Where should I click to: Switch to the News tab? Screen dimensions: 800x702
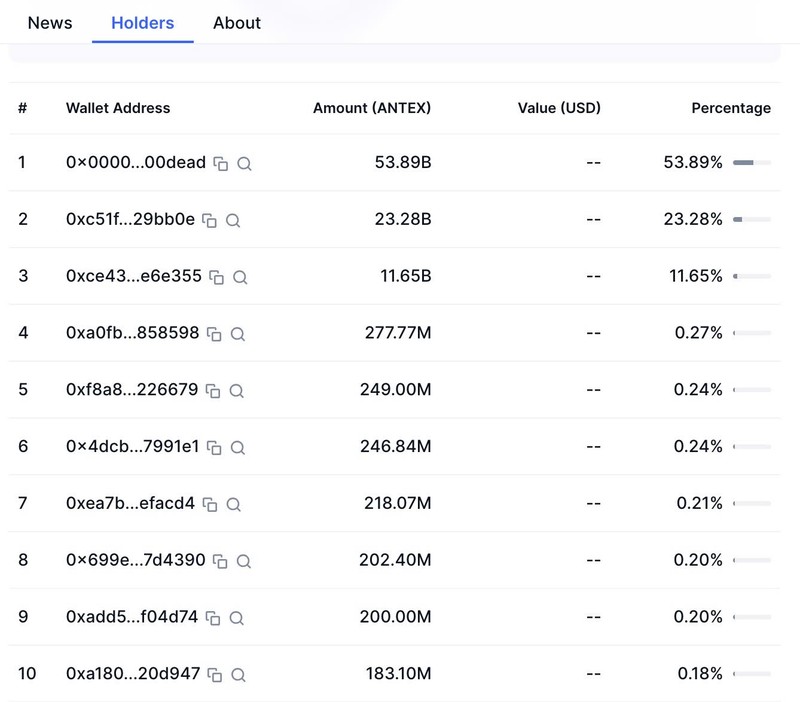(x=50, y=23)
